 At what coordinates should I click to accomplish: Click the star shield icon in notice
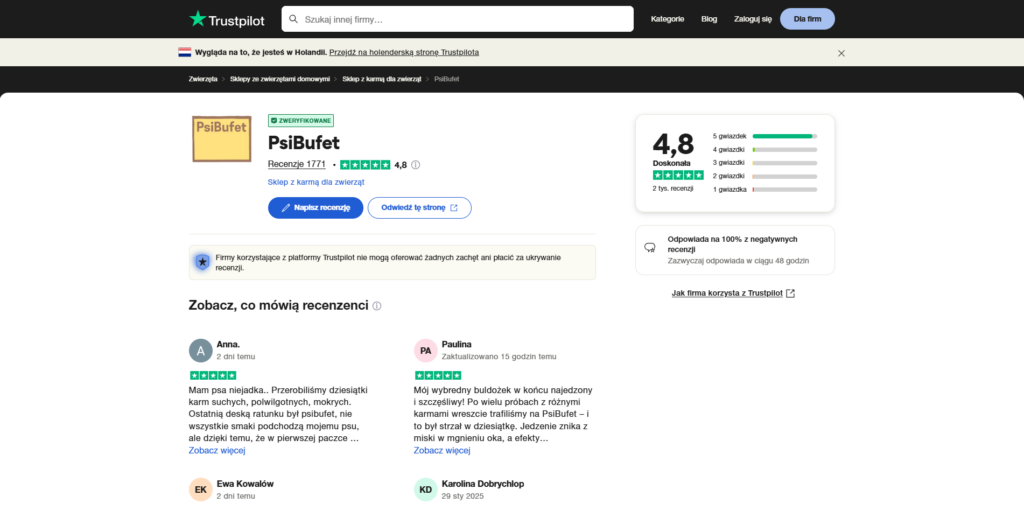click(x=202, y=262)
